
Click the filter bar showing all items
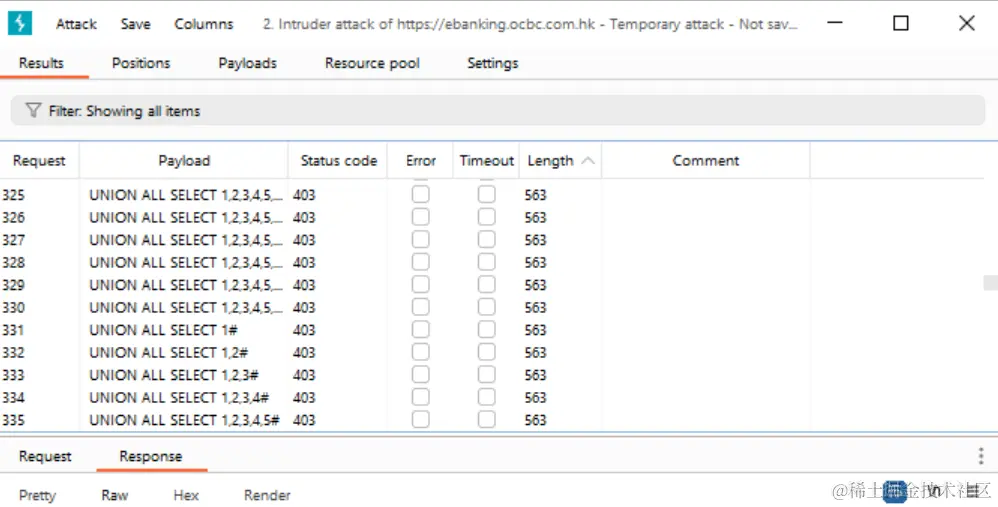[x=498, y=111]
